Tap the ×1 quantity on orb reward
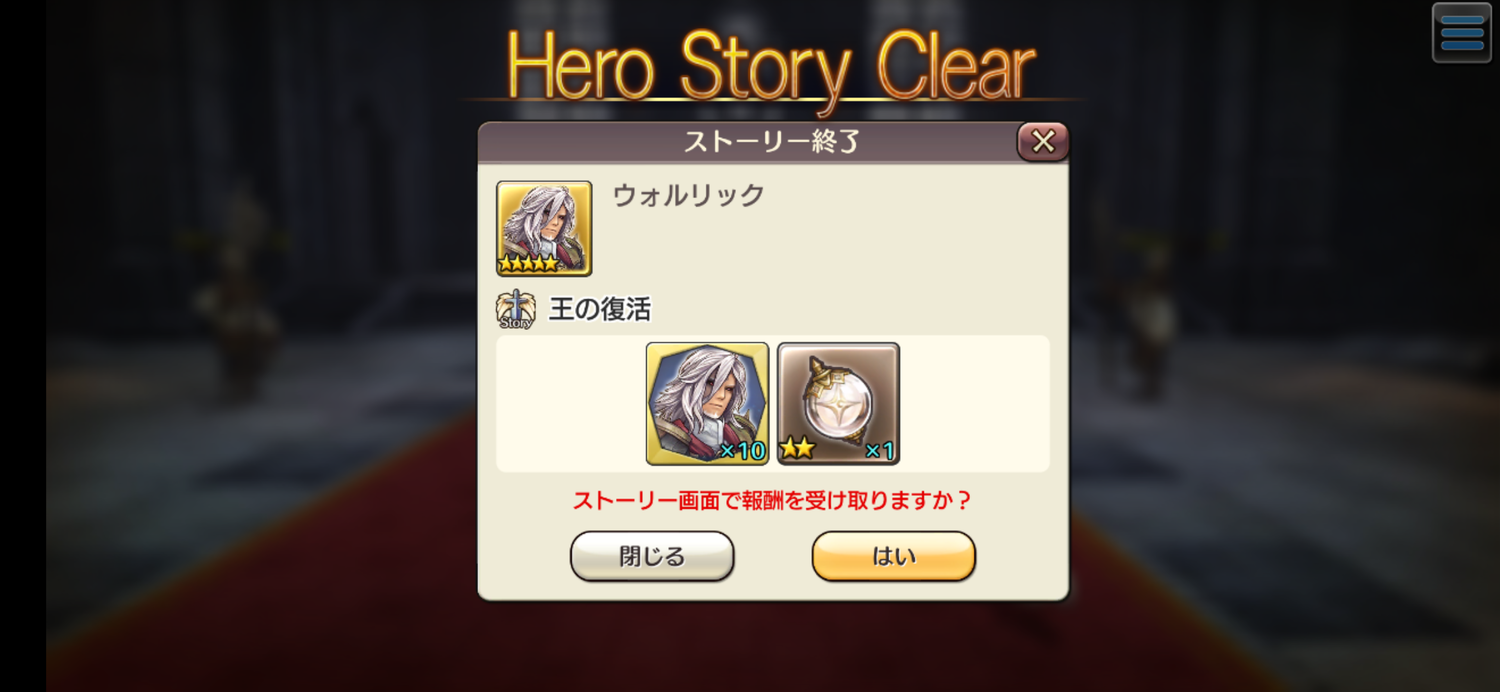Image resolution: width=1500 pixels, height=692 pixels. 879,451
